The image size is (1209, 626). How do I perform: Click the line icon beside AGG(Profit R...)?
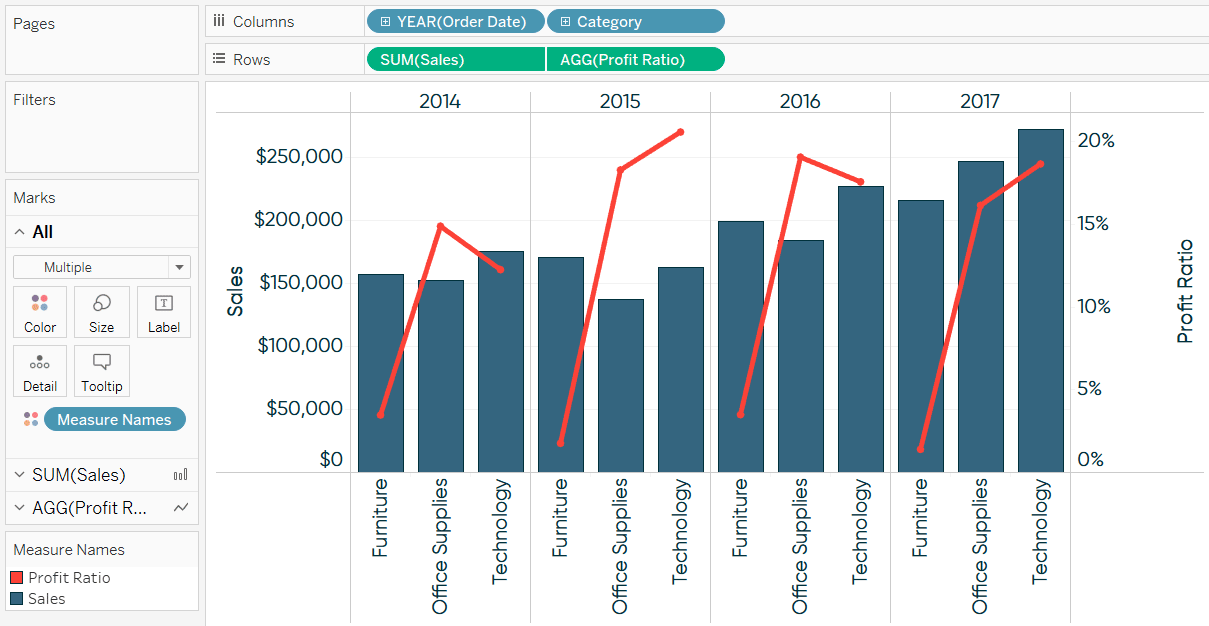[180, 508]
